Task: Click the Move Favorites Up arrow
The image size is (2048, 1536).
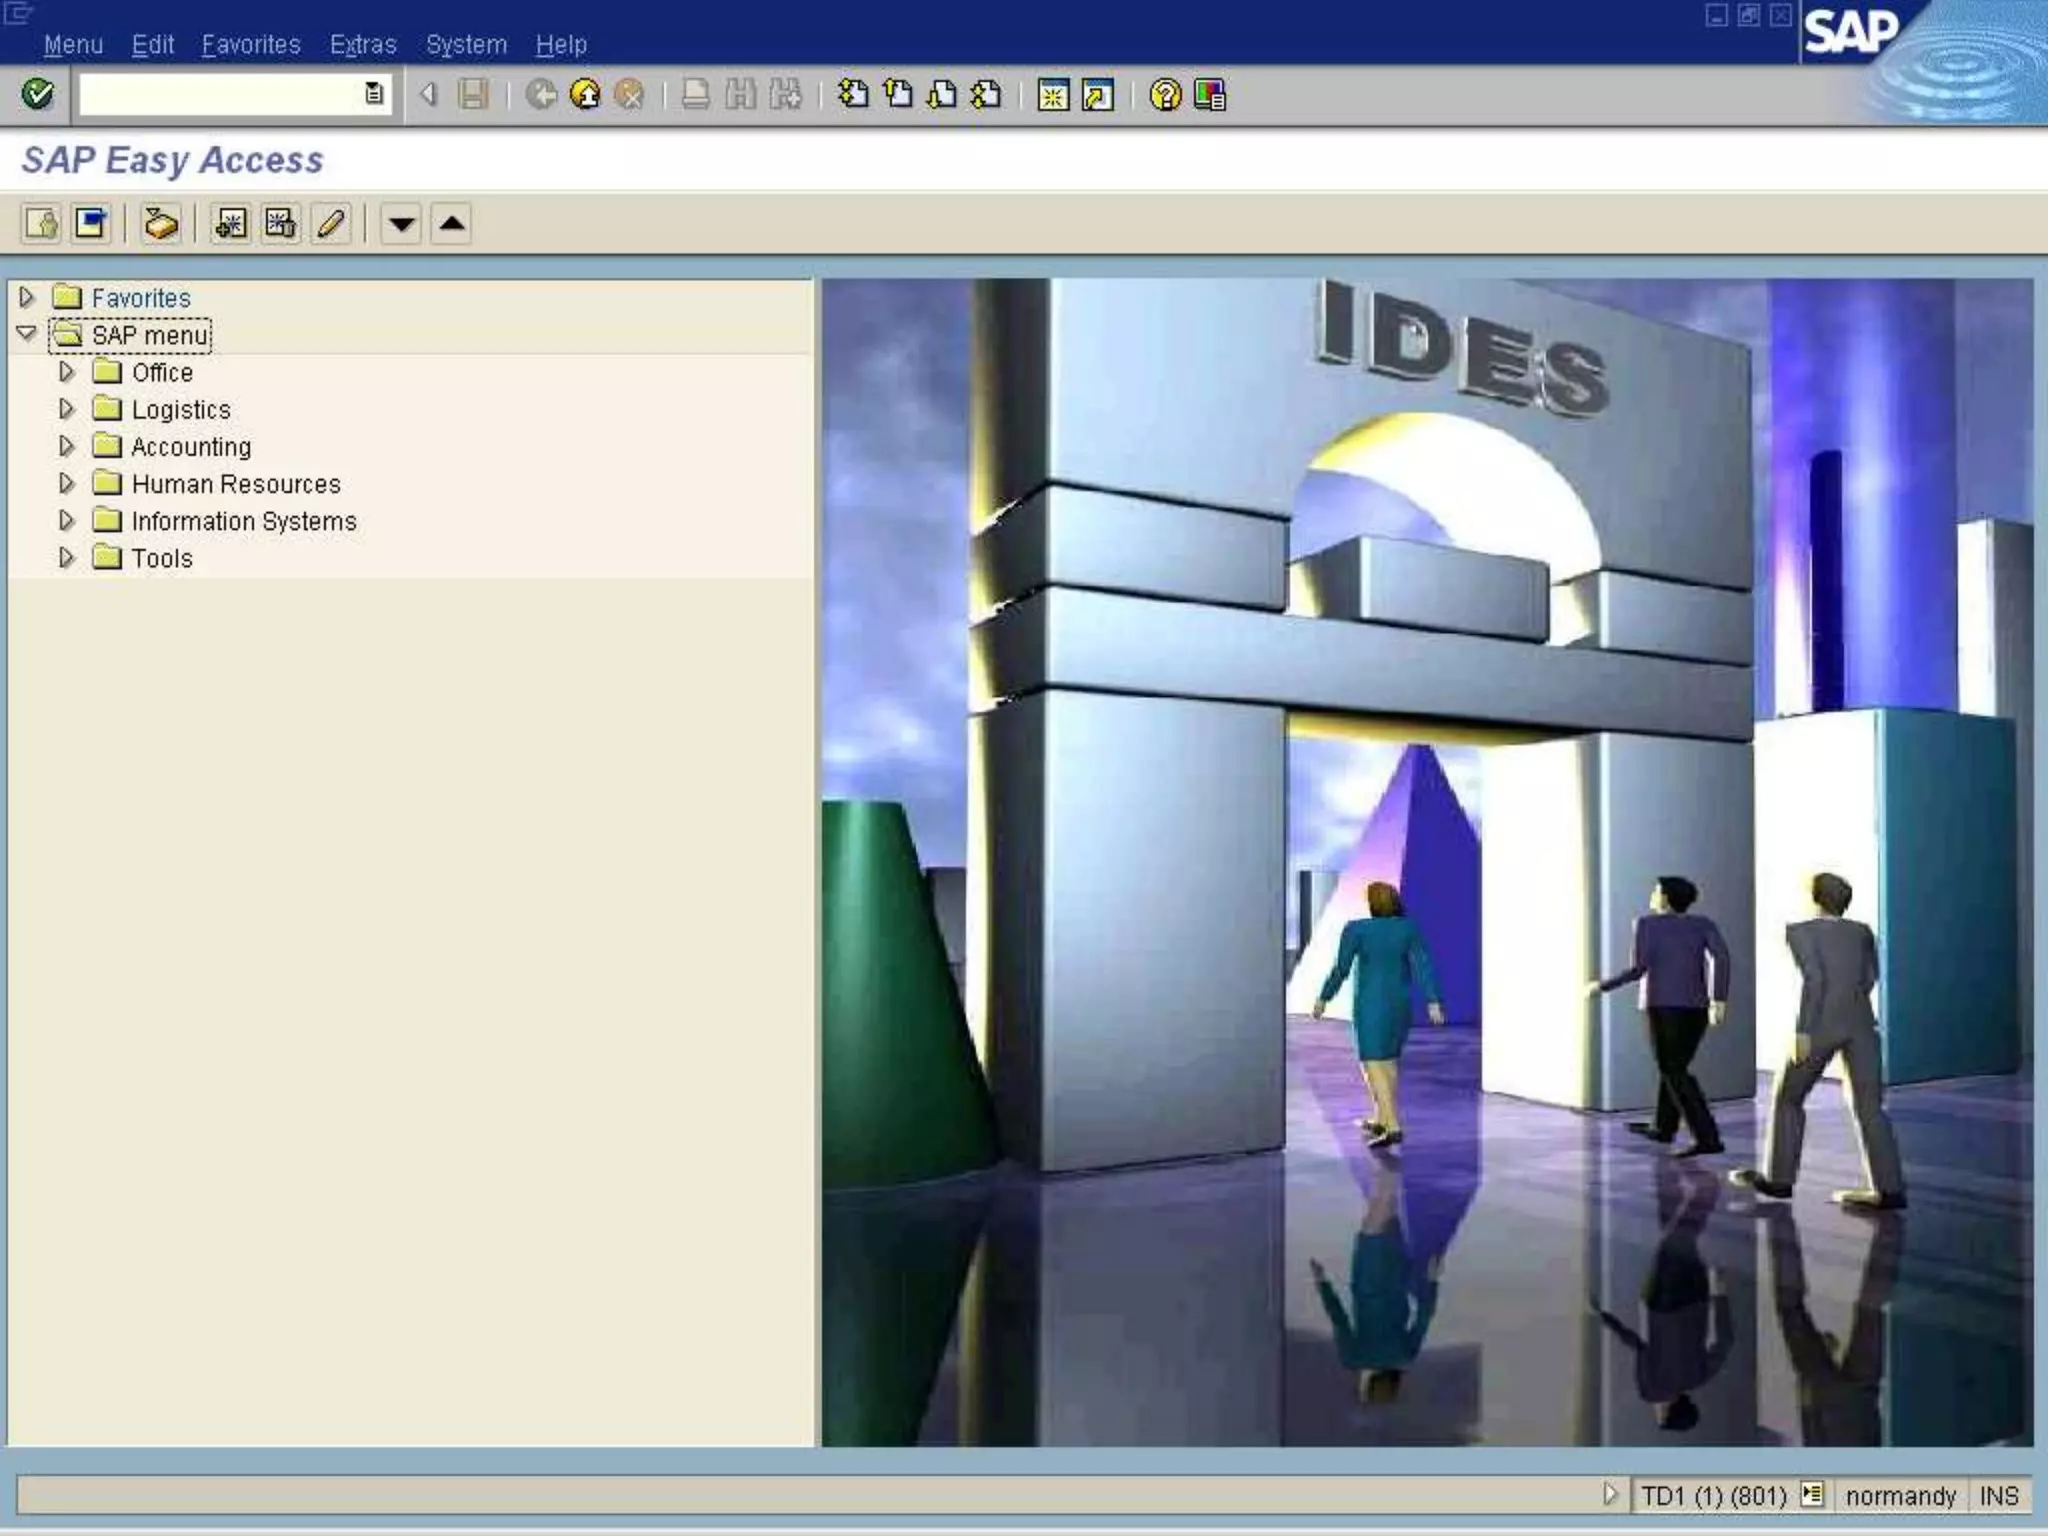Action: [451, 223]
